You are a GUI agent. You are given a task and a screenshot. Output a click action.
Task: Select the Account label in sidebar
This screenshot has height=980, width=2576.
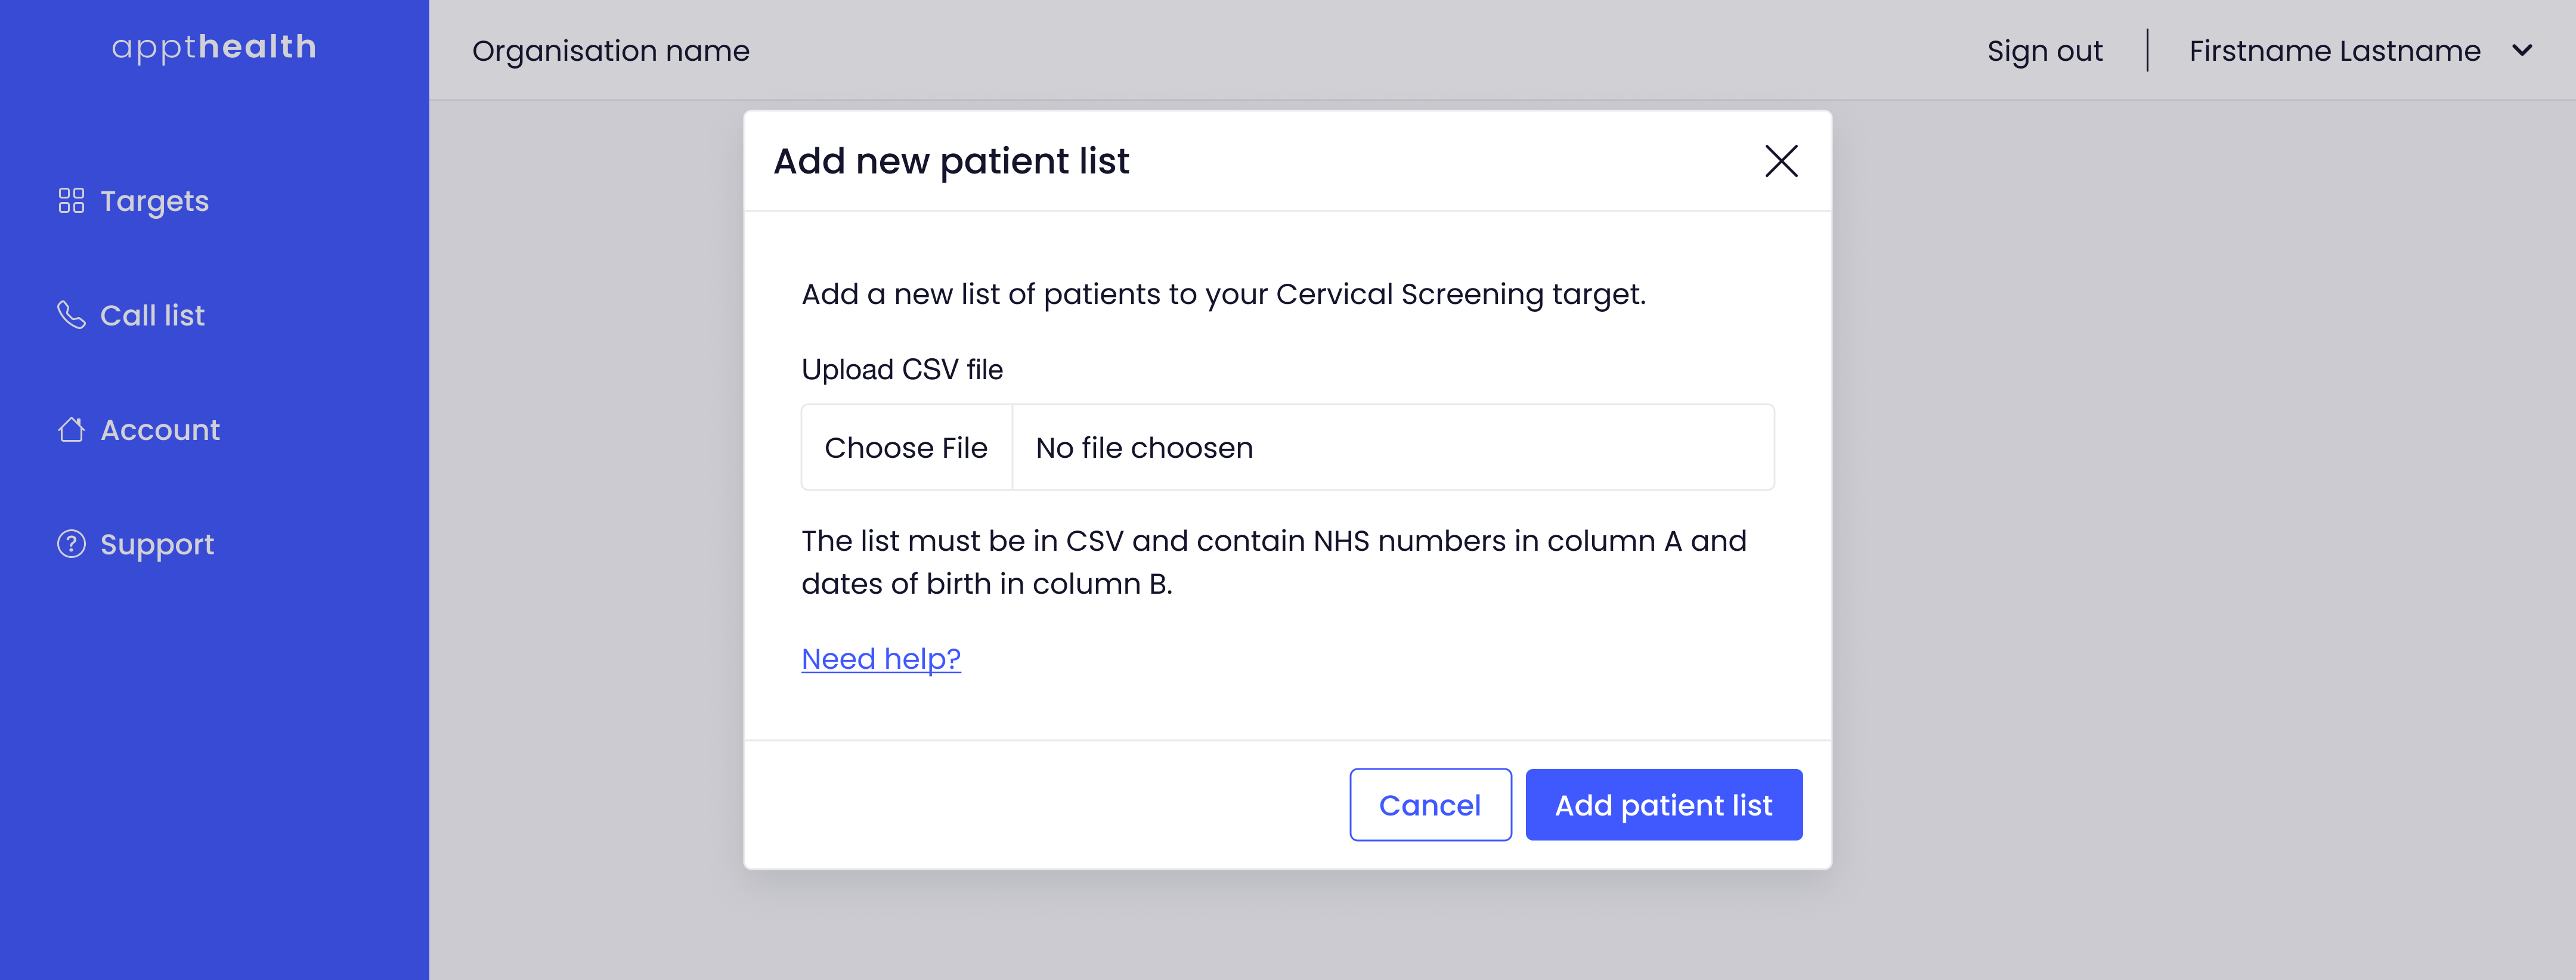[x=160, y=430]
